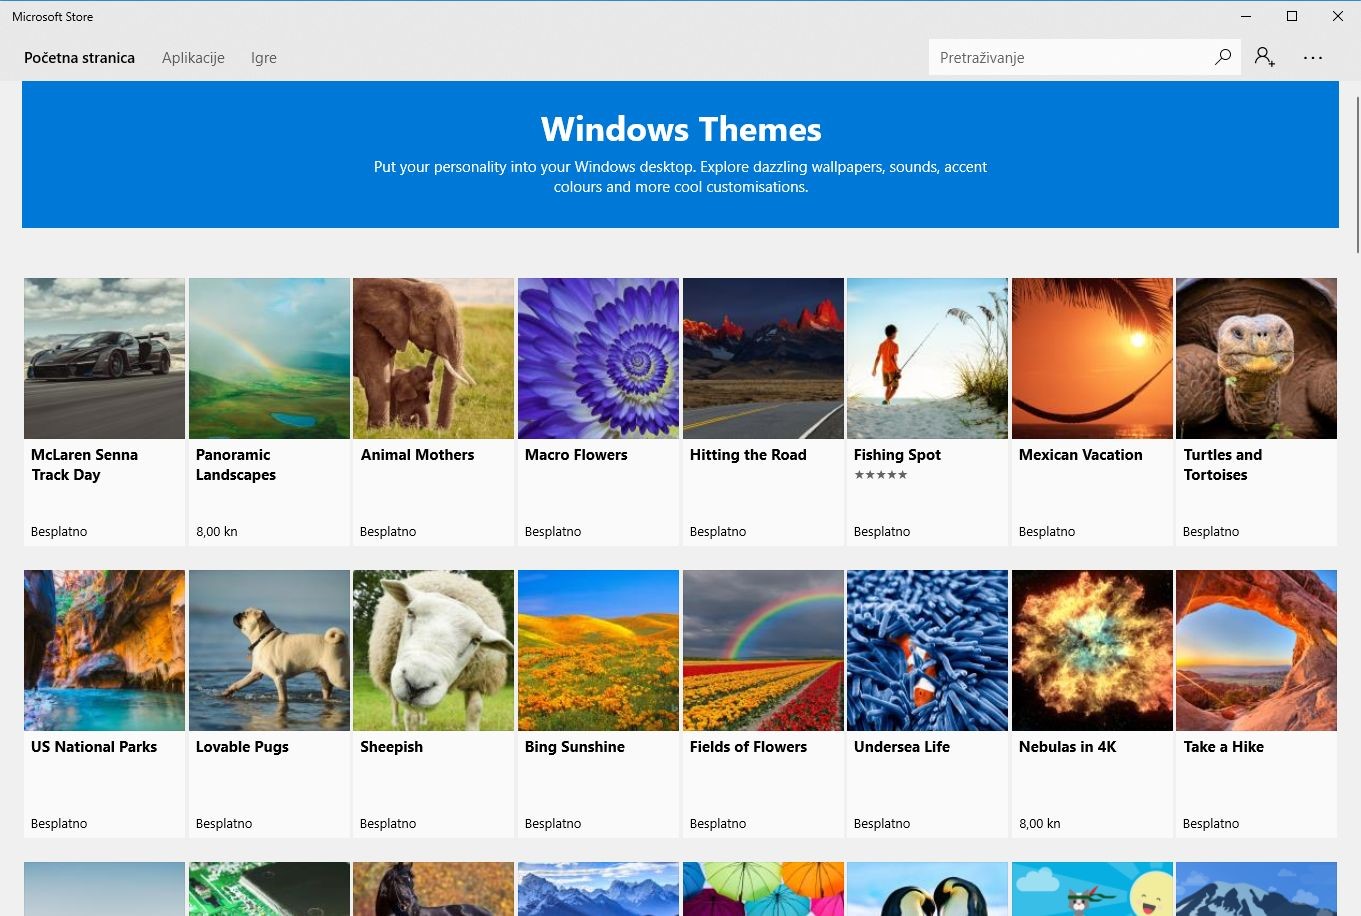The height and width of the screenshot is (916, 1361).
Task: Click the Windows Themes banner
Action: pyautogui.click(x=680, y=155)
